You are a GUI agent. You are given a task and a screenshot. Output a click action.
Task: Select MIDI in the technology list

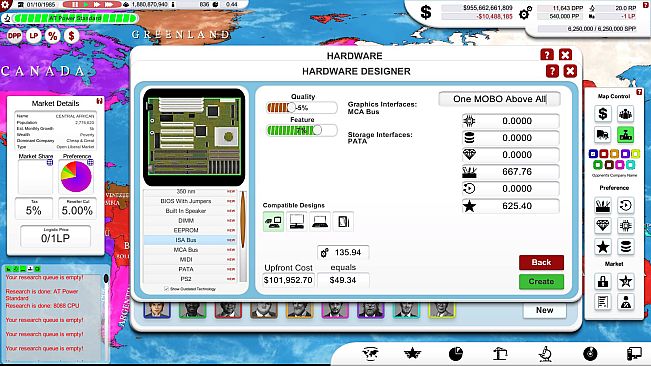[x=190, y=259]
